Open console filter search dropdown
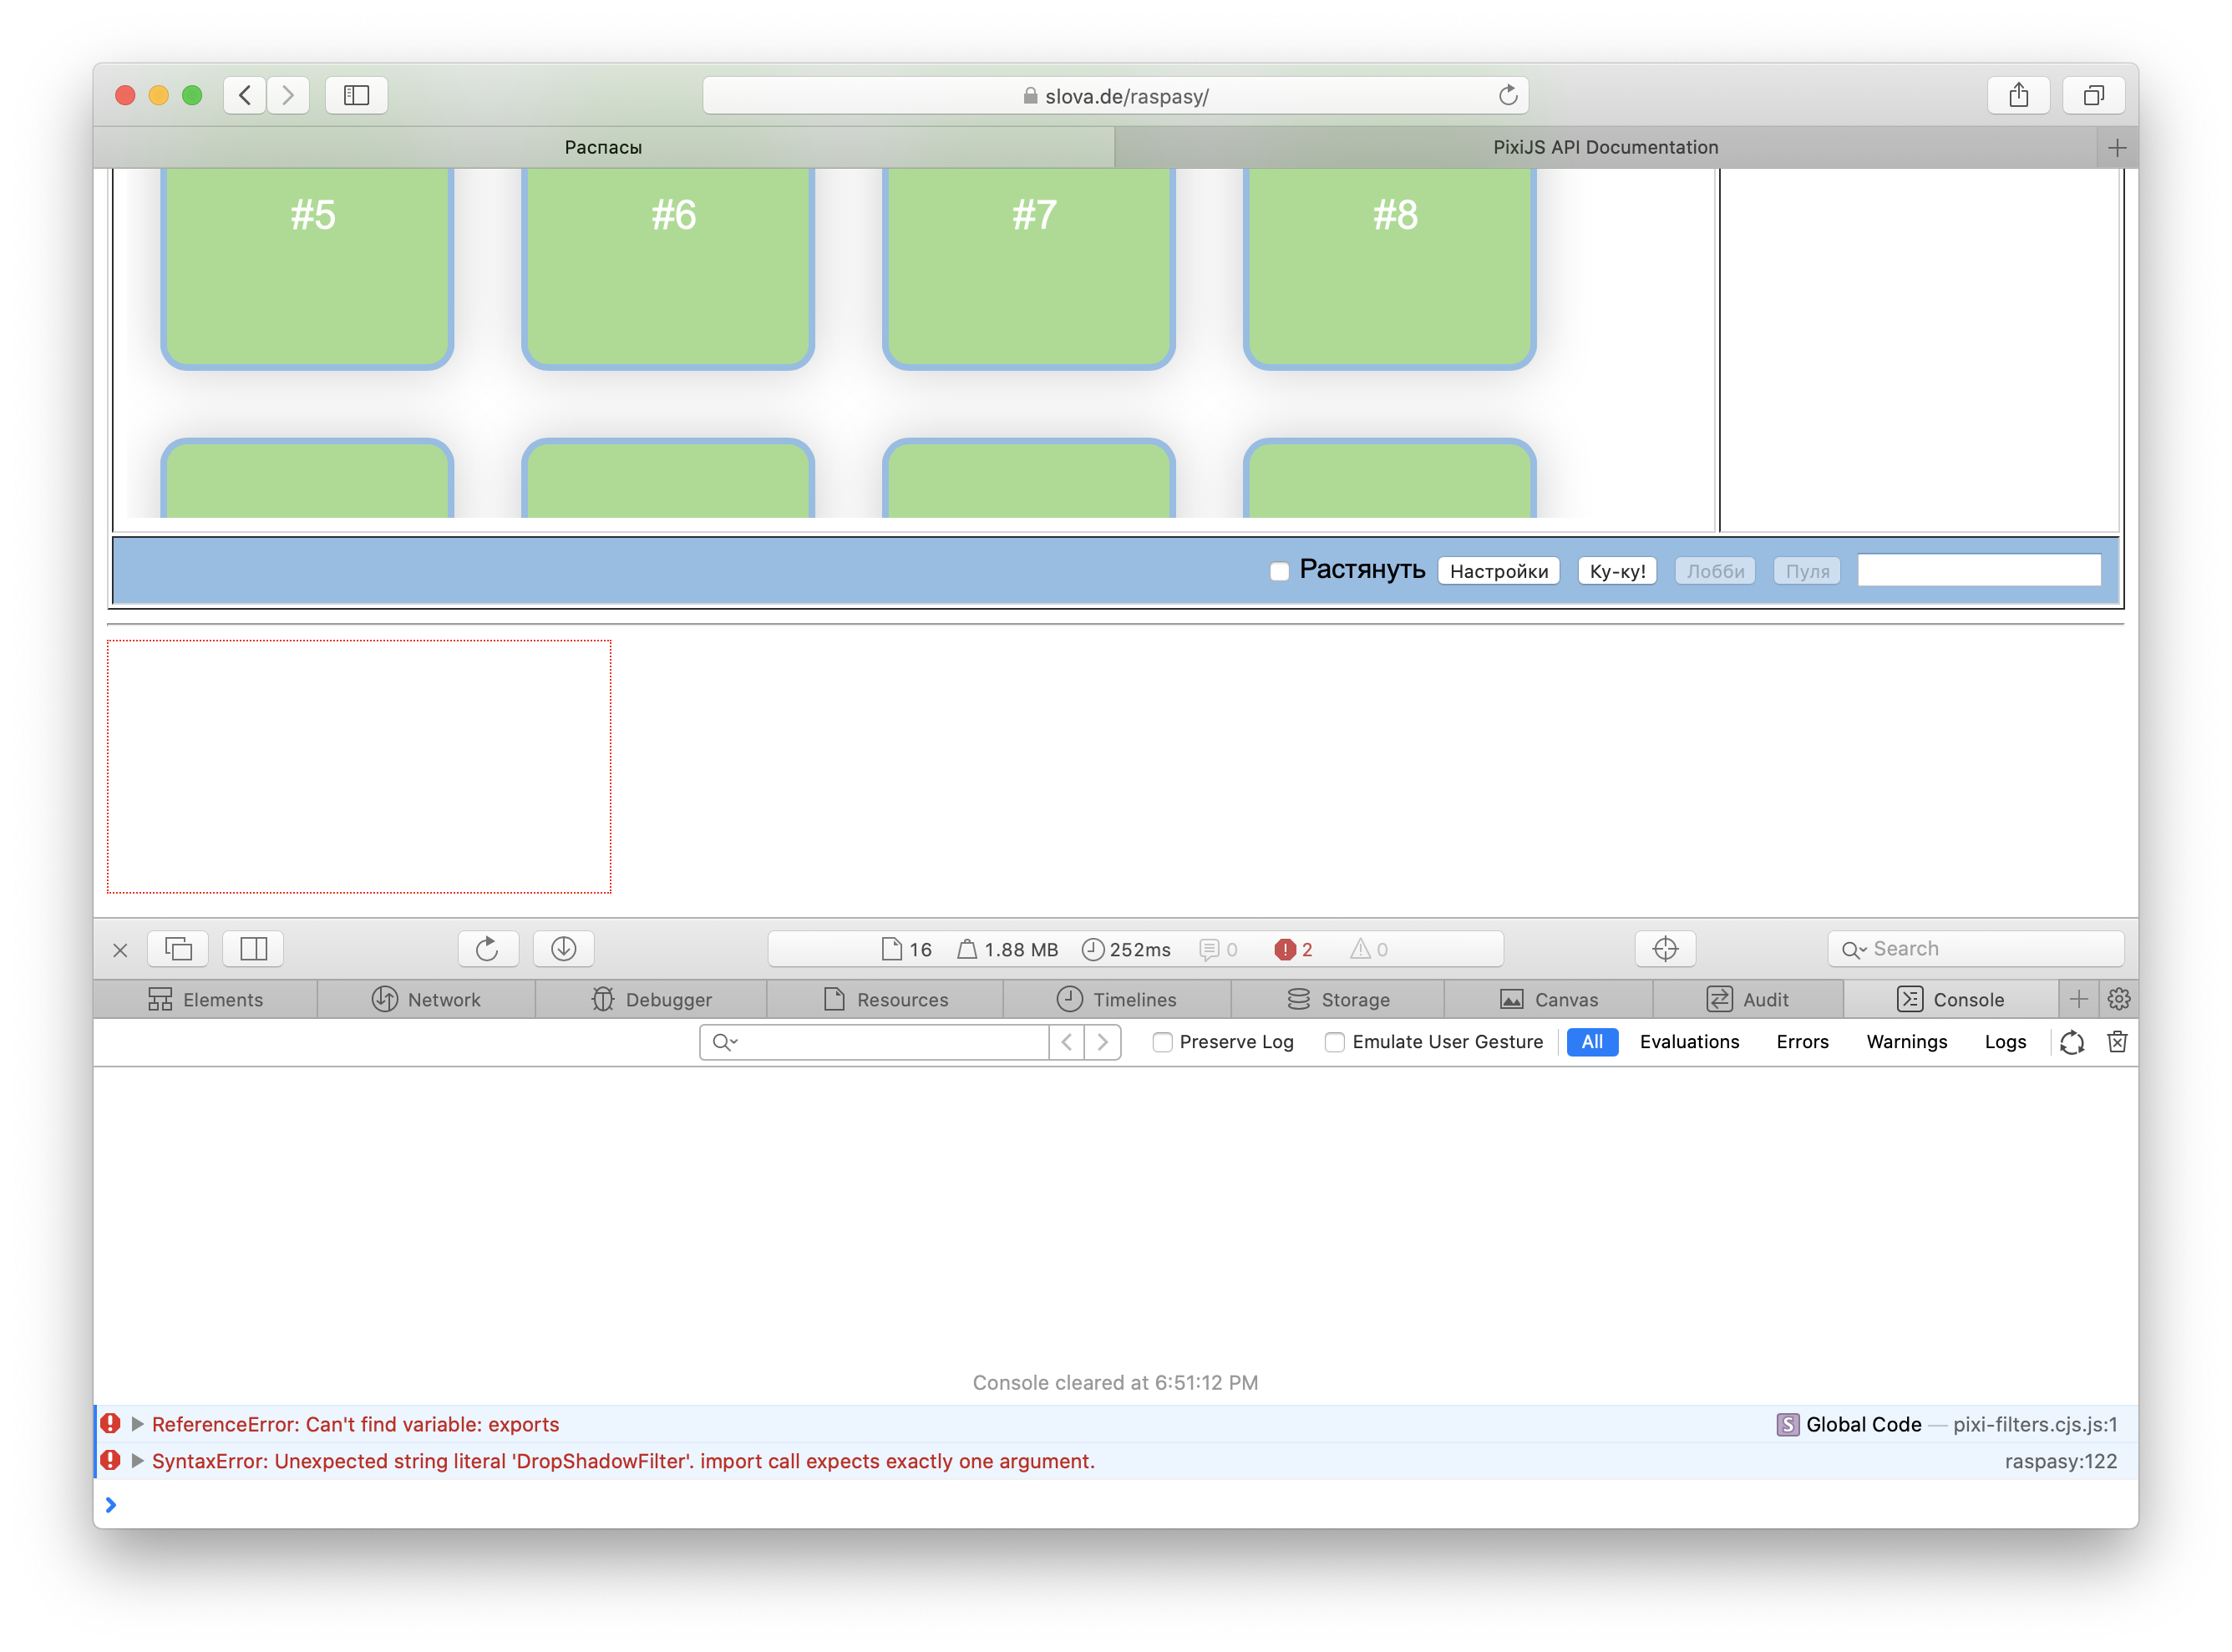The image size is (2232, 1652). click(725, 1041)
